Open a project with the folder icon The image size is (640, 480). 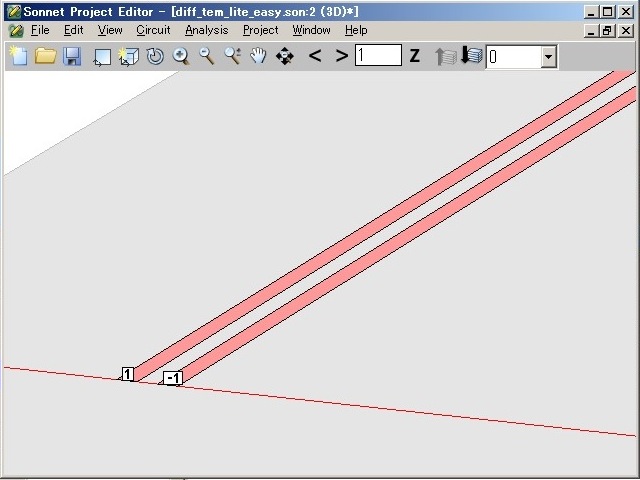(x=45, y=56)
